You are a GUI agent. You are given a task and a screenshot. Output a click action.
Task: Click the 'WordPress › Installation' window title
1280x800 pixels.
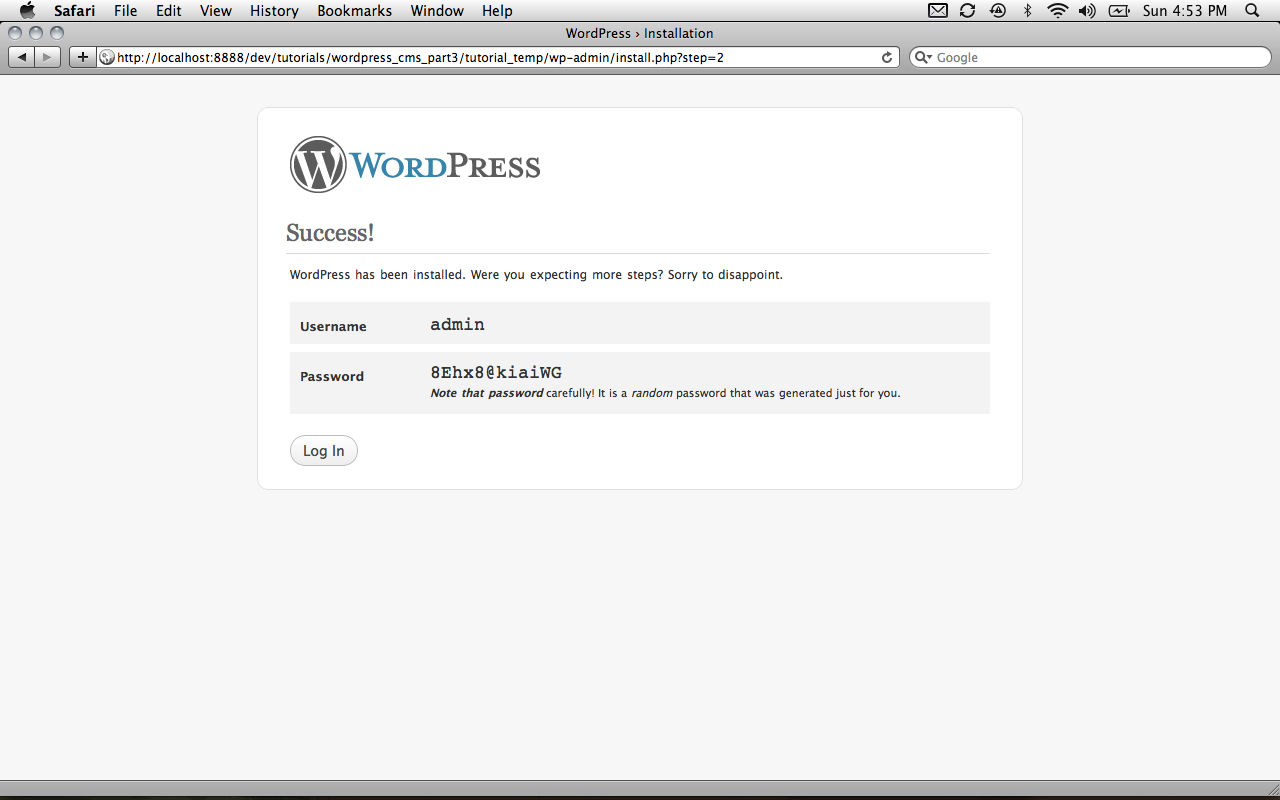640,33
